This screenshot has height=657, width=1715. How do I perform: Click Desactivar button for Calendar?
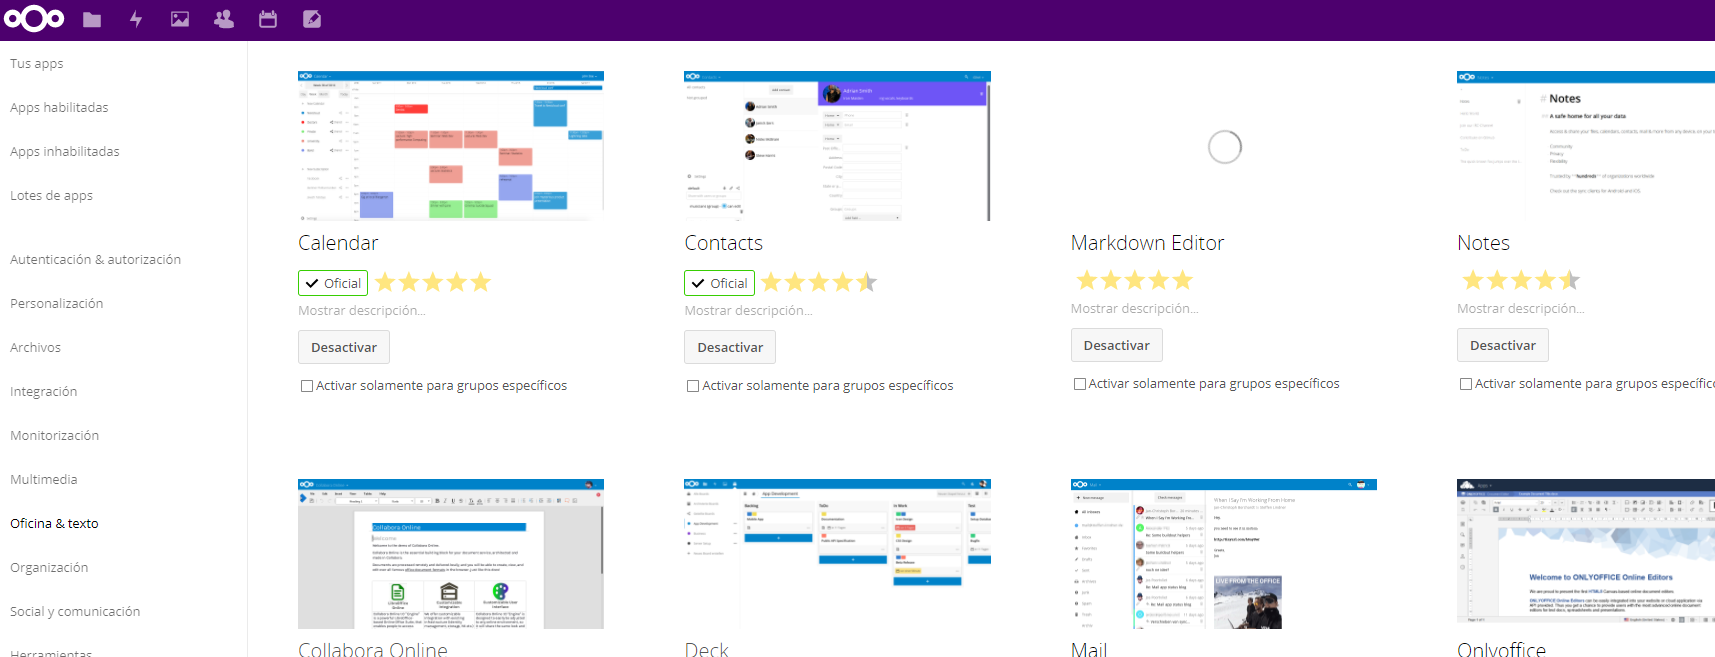(344, 347)
